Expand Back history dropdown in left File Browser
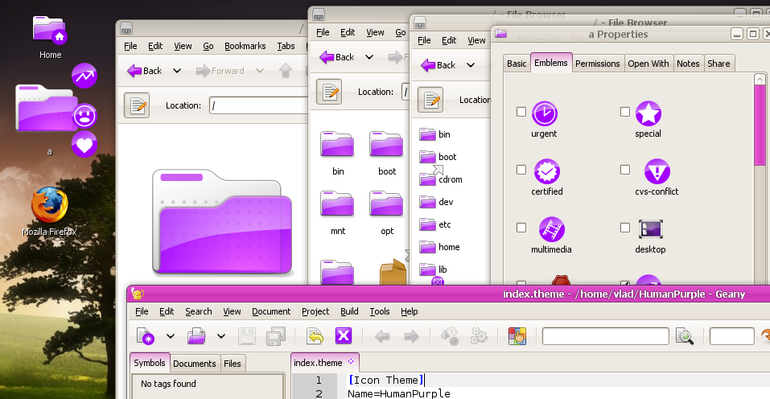This screenshot has width=770, height=399. 177,71
